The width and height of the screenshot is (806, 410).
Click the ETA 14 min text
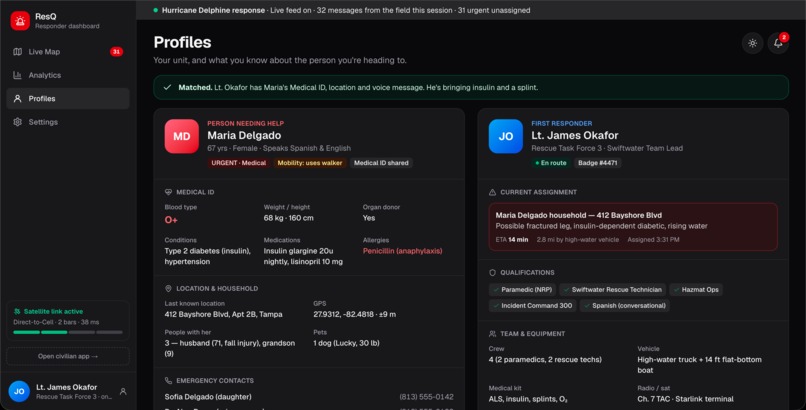(x=512, y=240)
